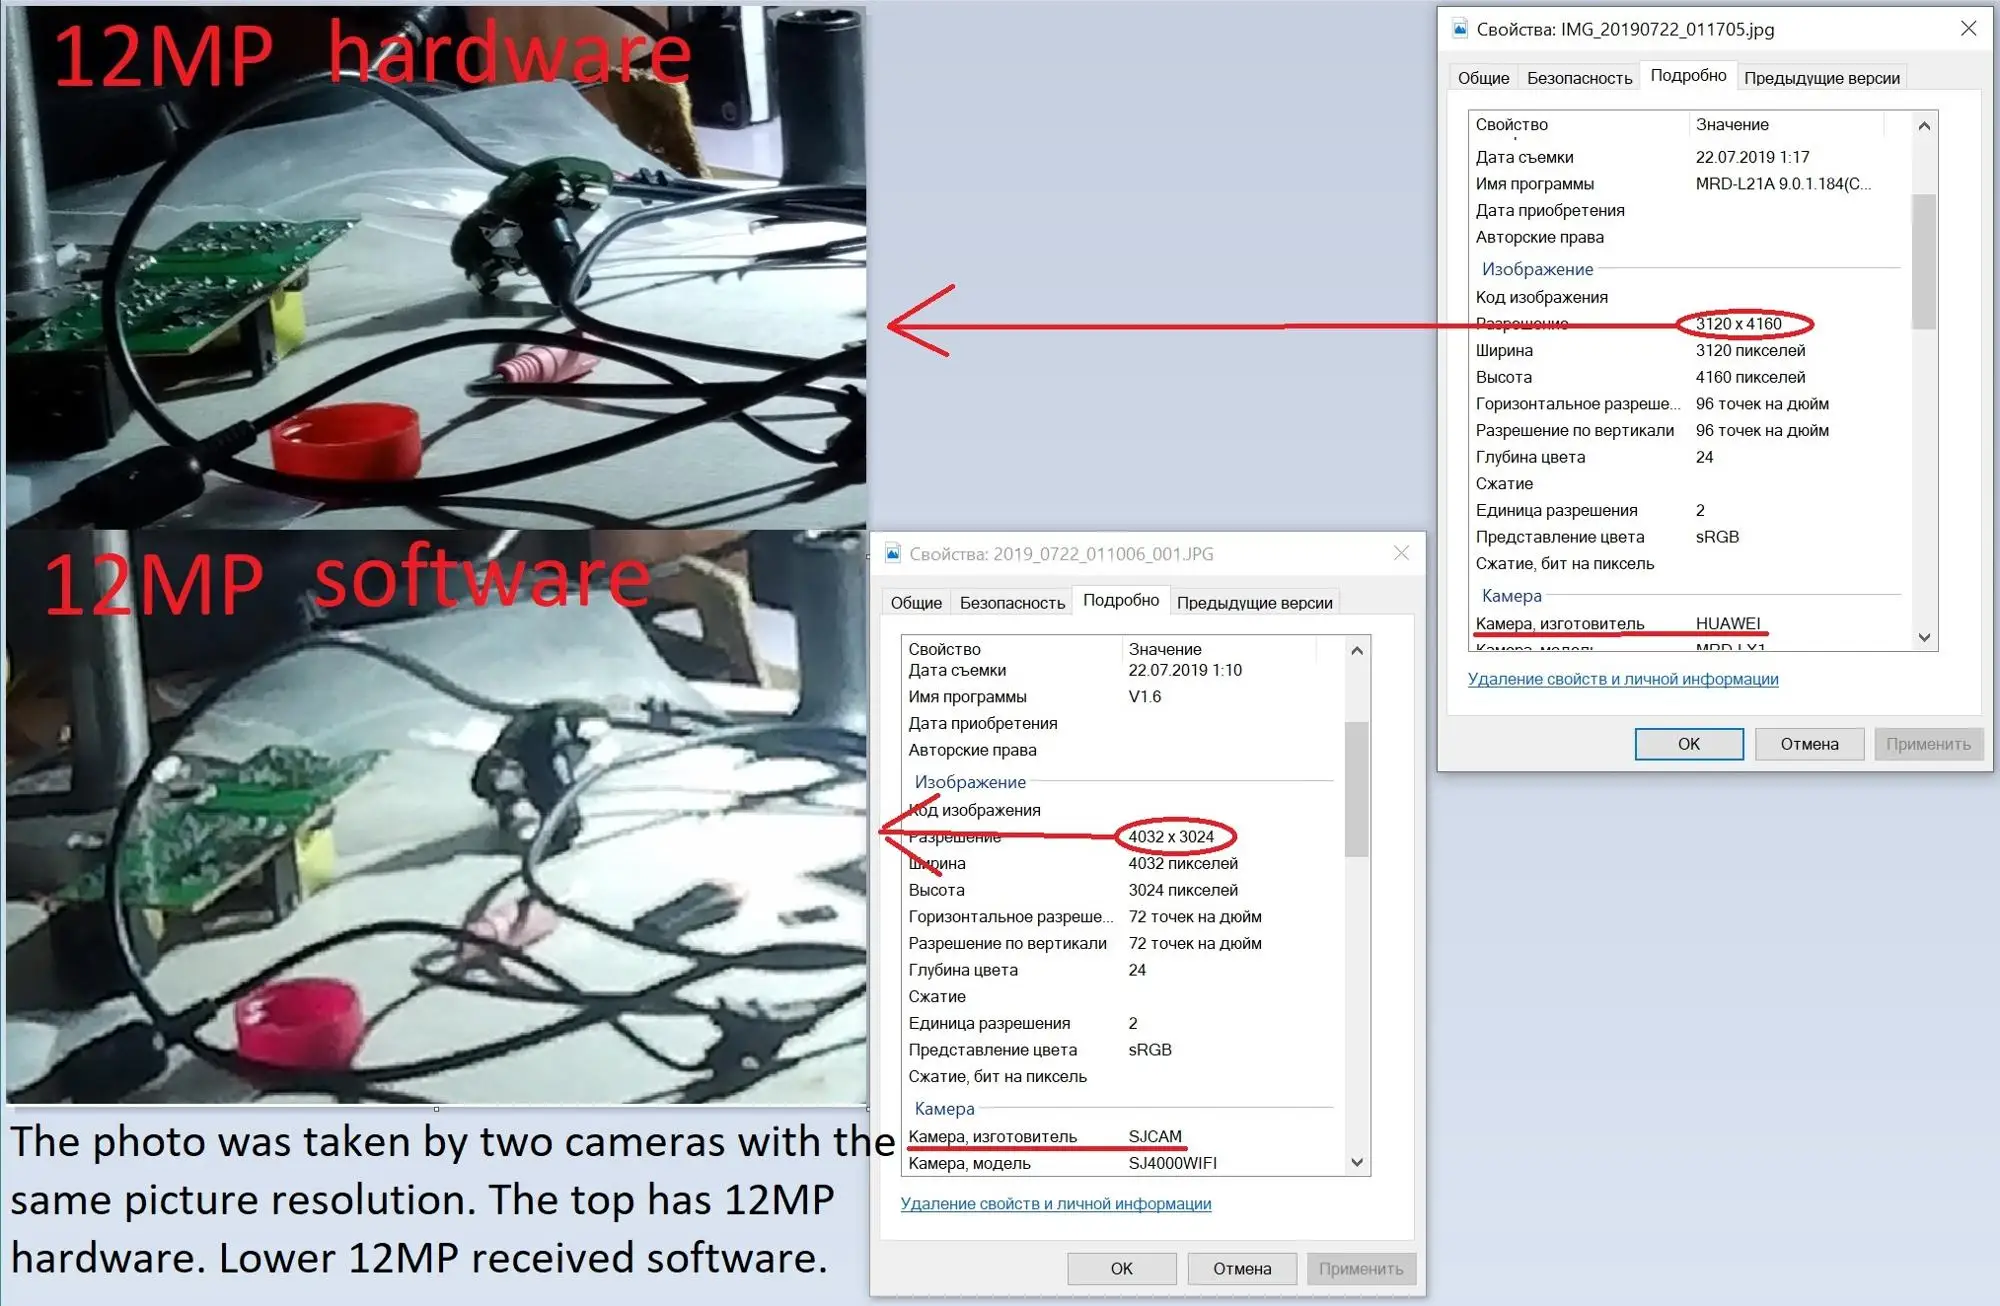Close the 2019_0722_011006_001.JPG properties dialog

1401,553
